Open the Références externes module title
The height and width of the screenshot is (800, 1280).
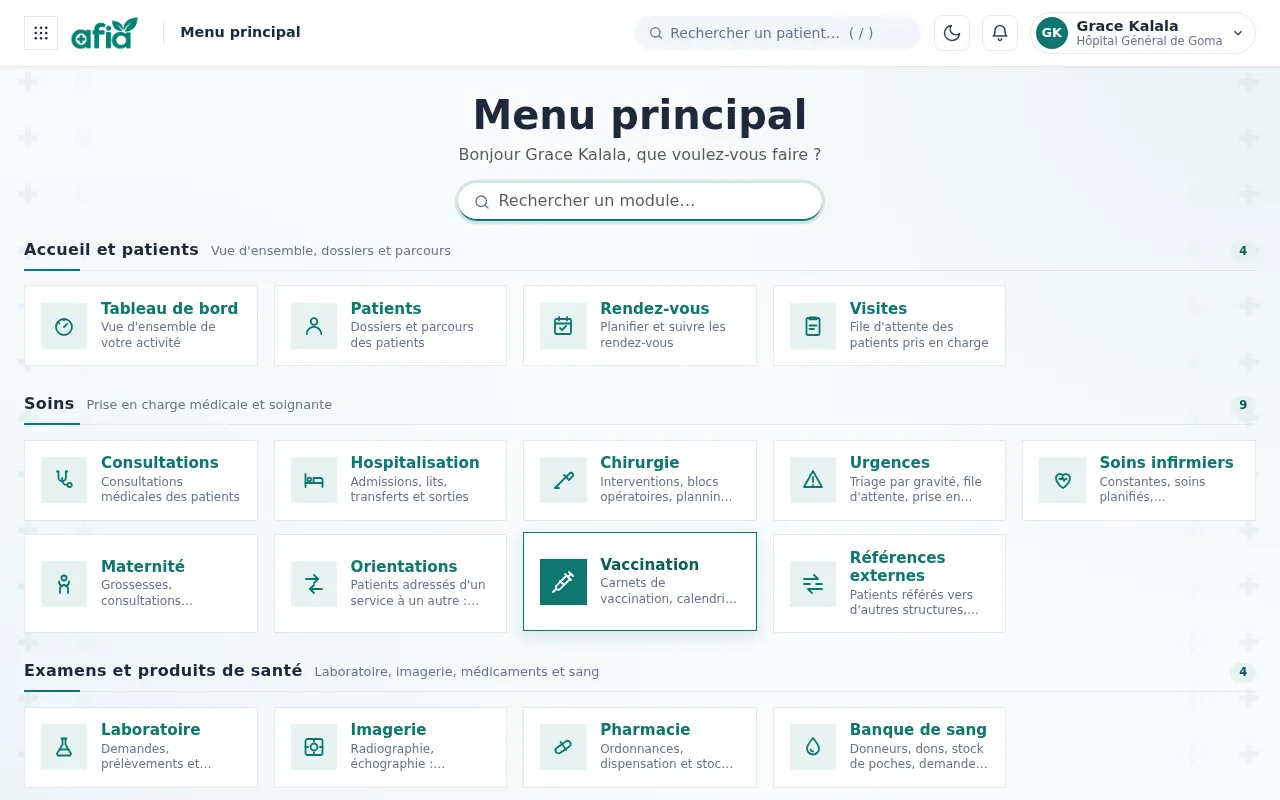tap(898, 566)
